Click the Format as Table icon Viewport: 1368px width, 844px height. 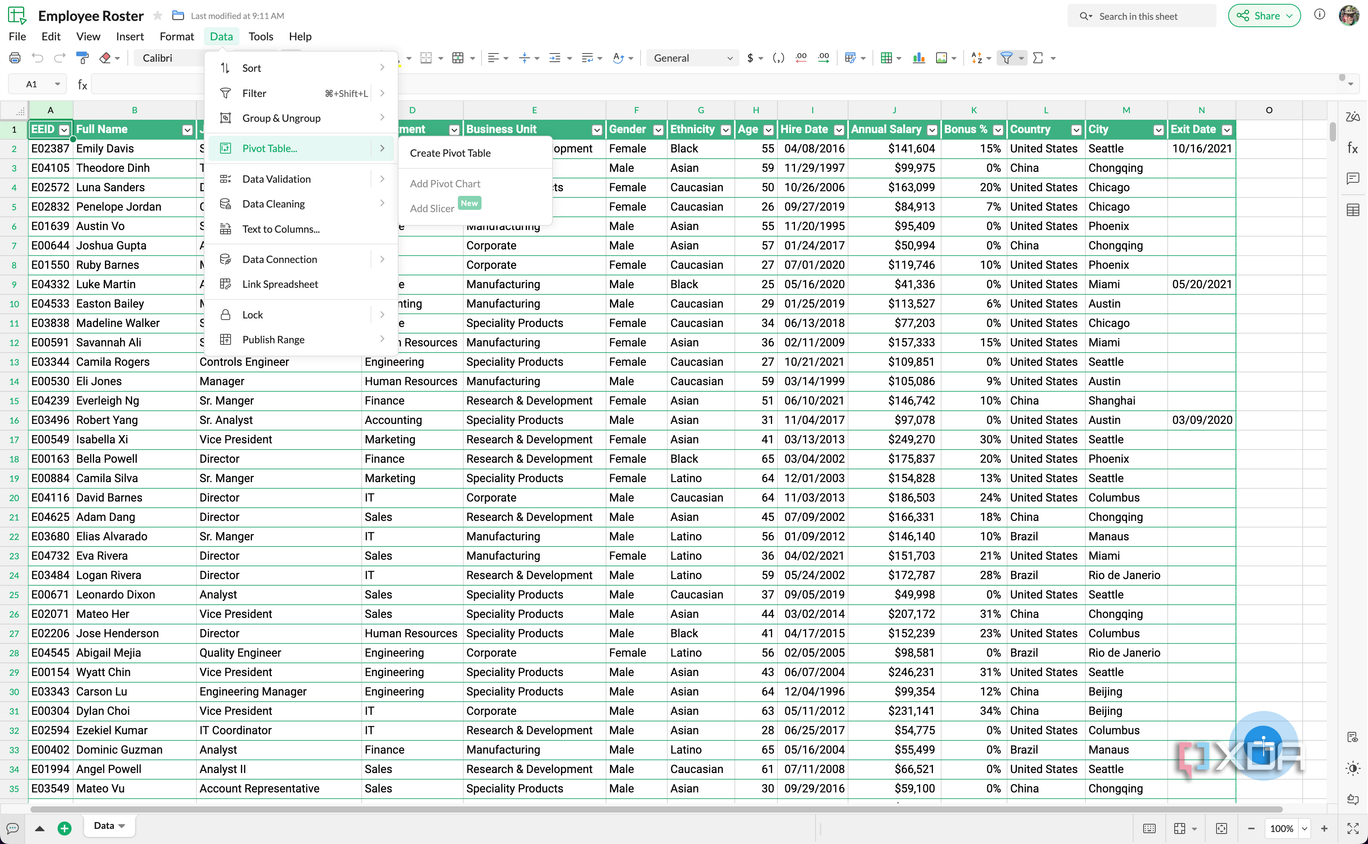[x=886, y=58]
